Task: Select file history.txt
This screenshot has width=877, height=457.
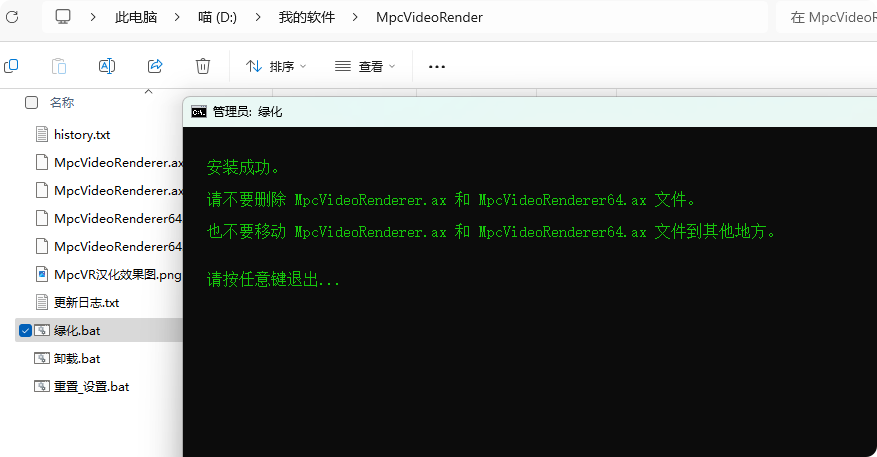Action: tap(82, 134)
